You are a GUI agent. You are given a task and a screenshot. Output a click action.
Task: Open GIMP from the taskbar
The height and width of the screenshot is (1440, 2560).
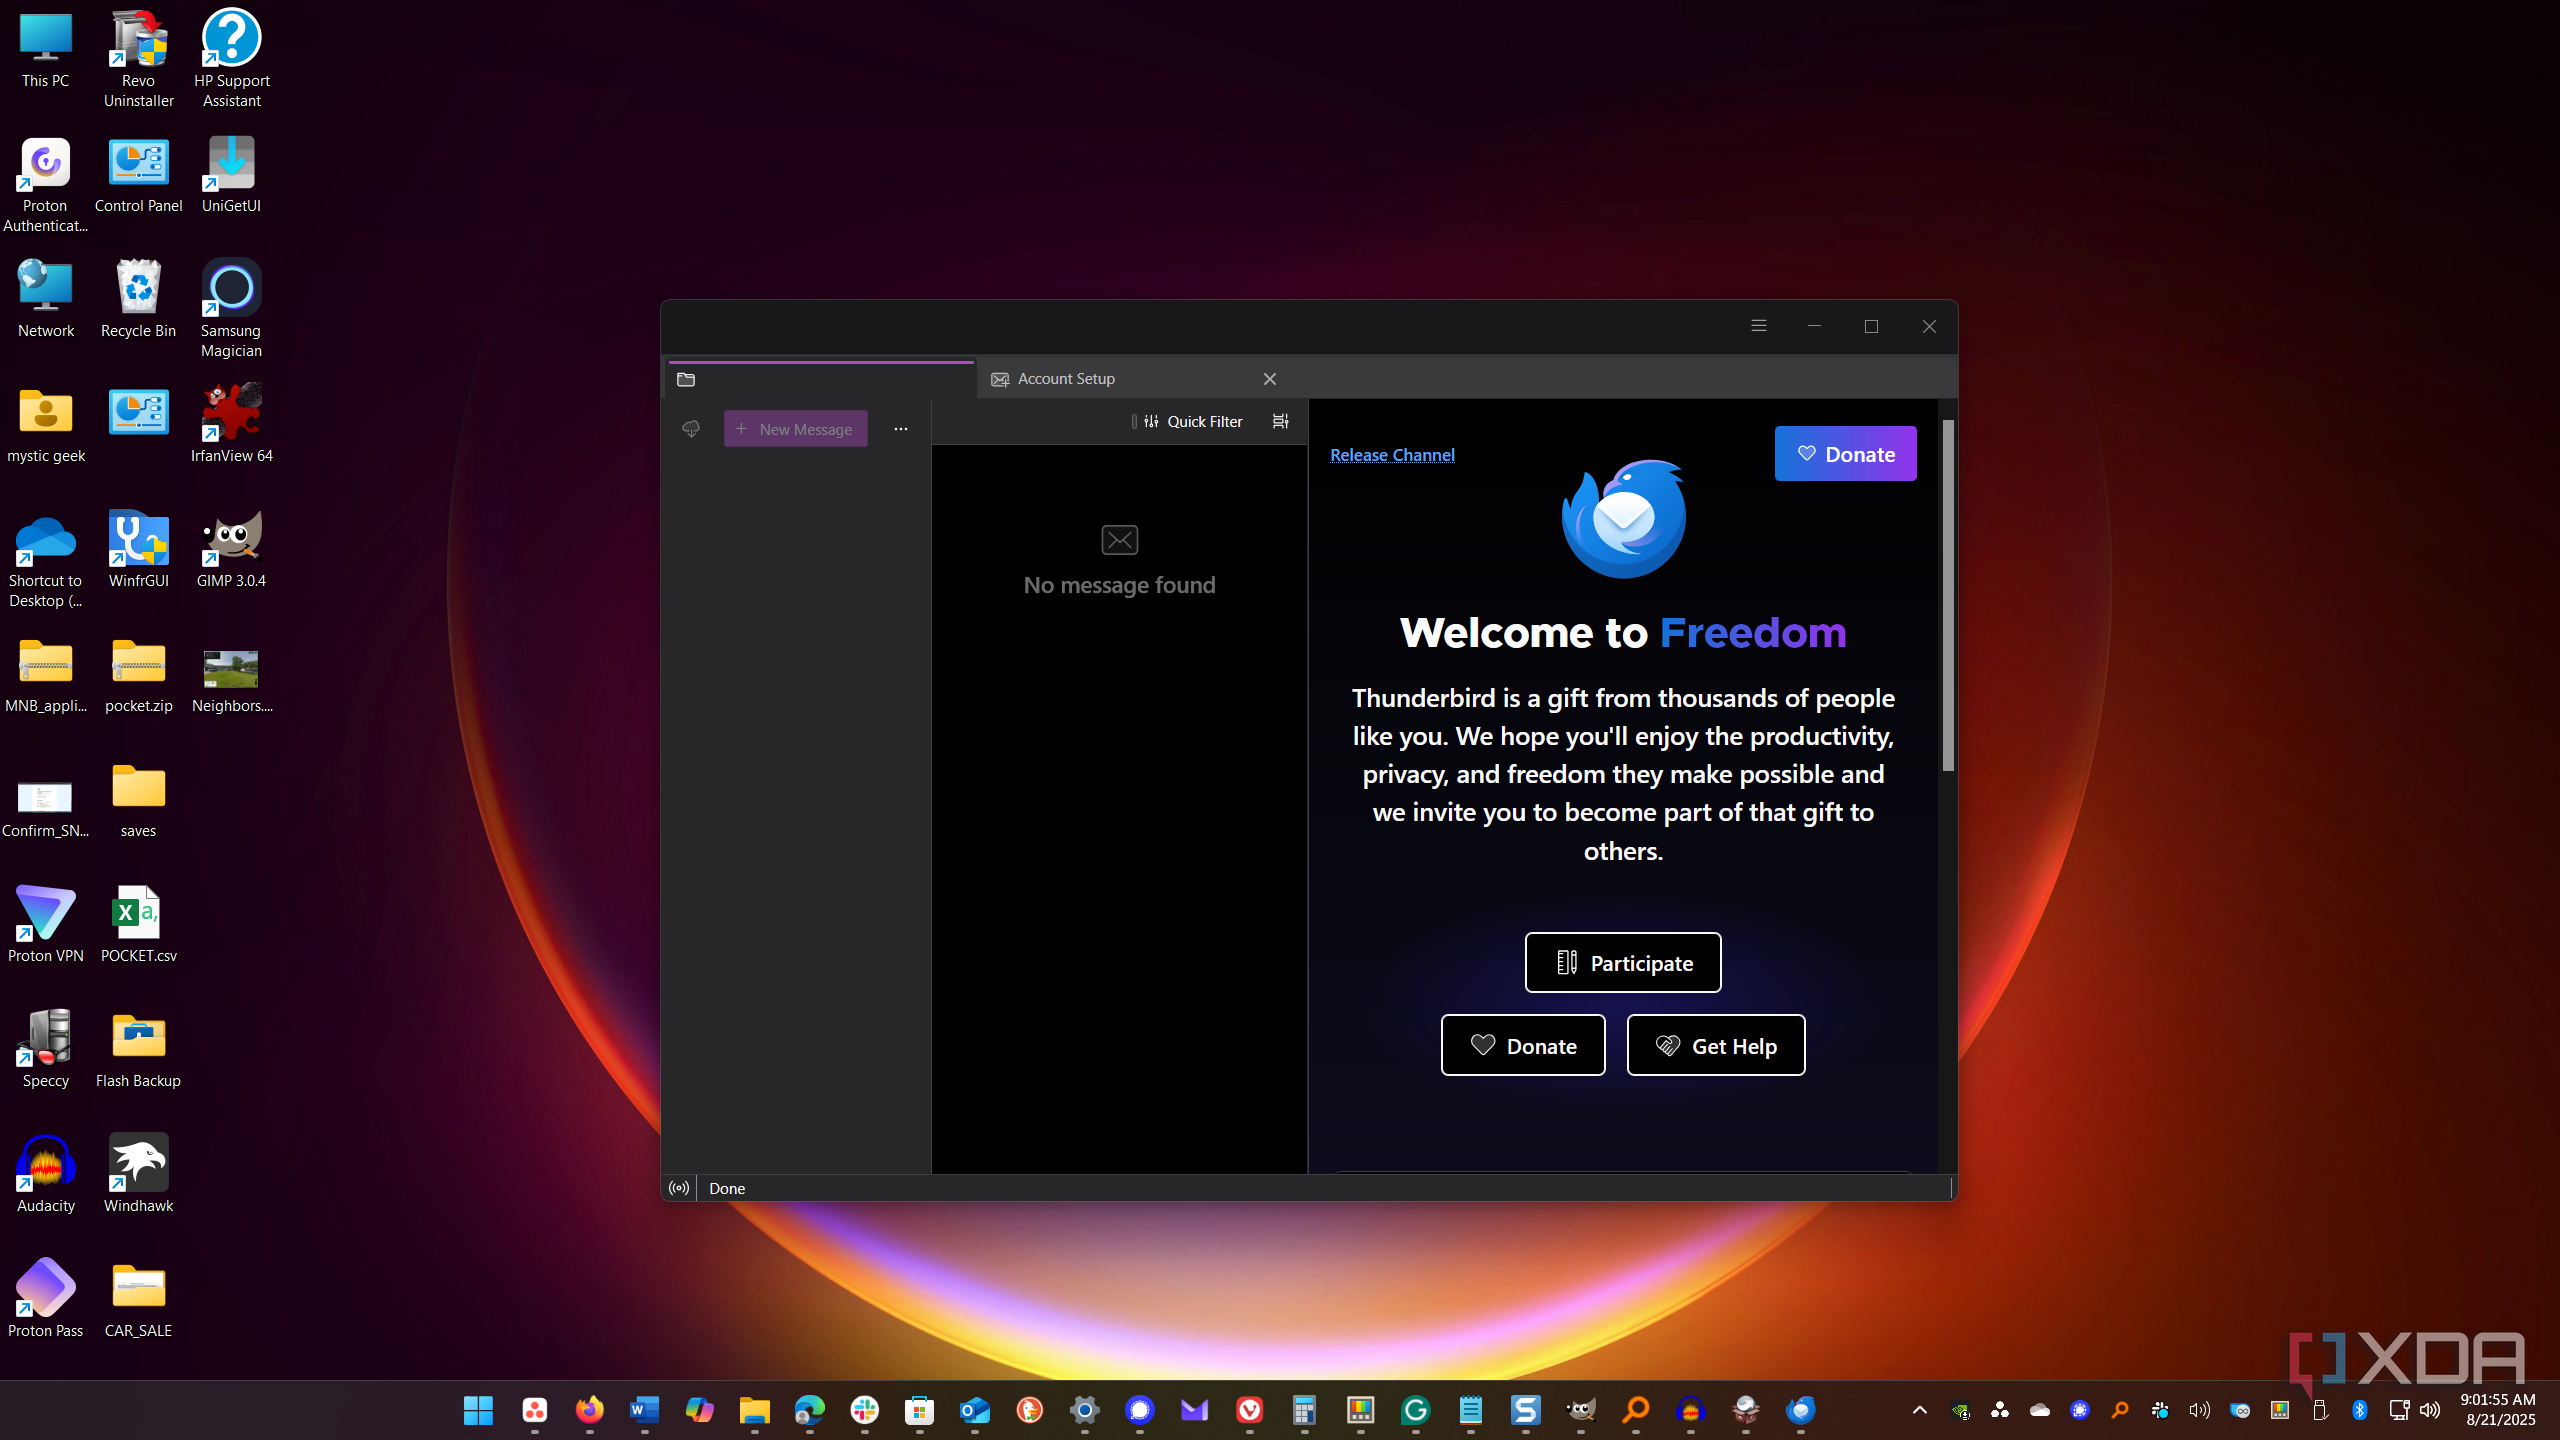(x=1581, y=1410)
